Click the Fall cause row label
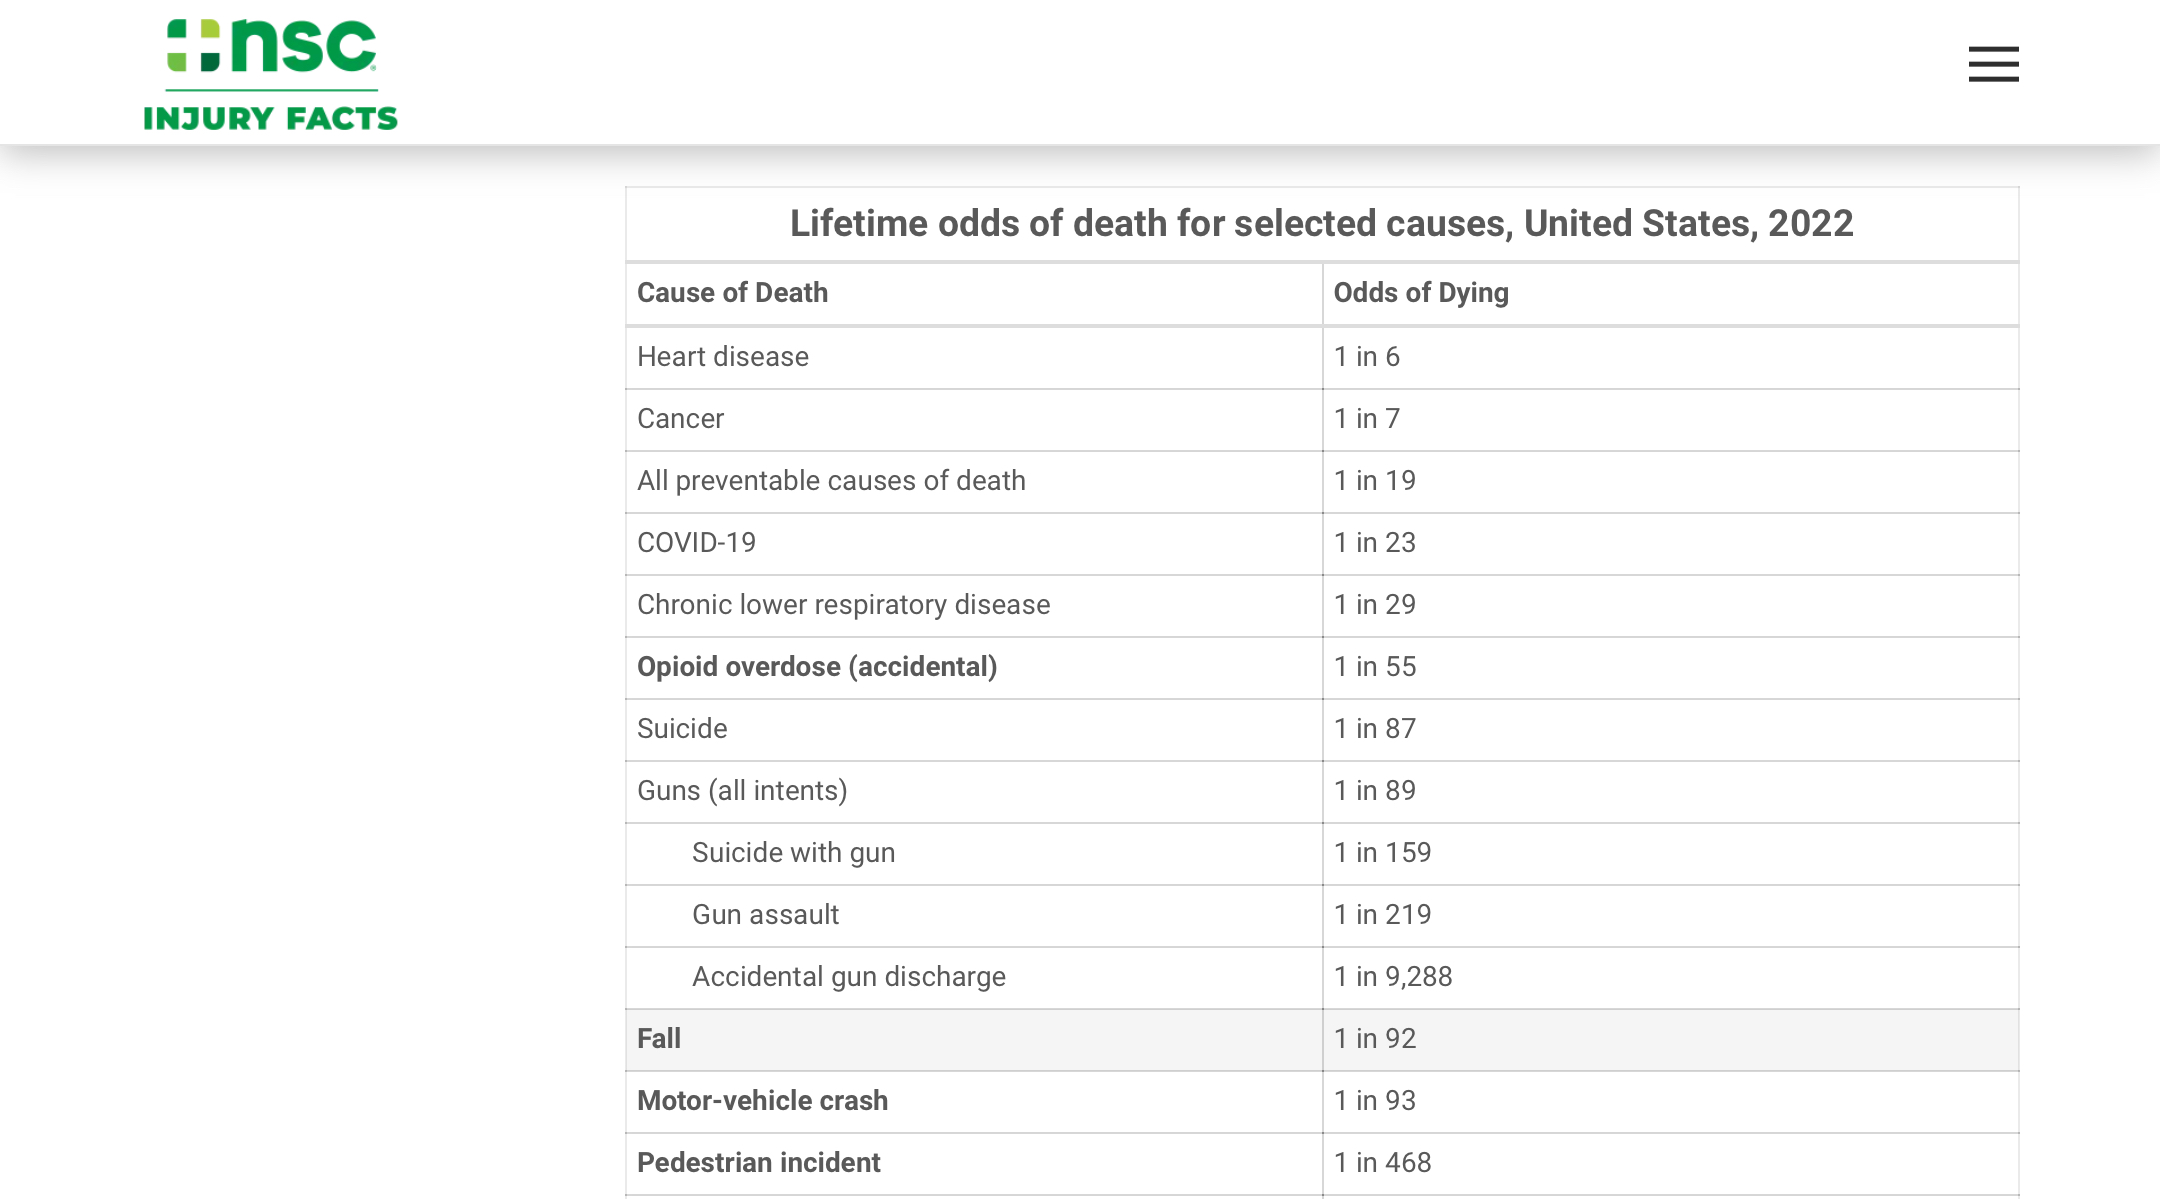2160x1199 pixels. click(x=659, y=1039)
